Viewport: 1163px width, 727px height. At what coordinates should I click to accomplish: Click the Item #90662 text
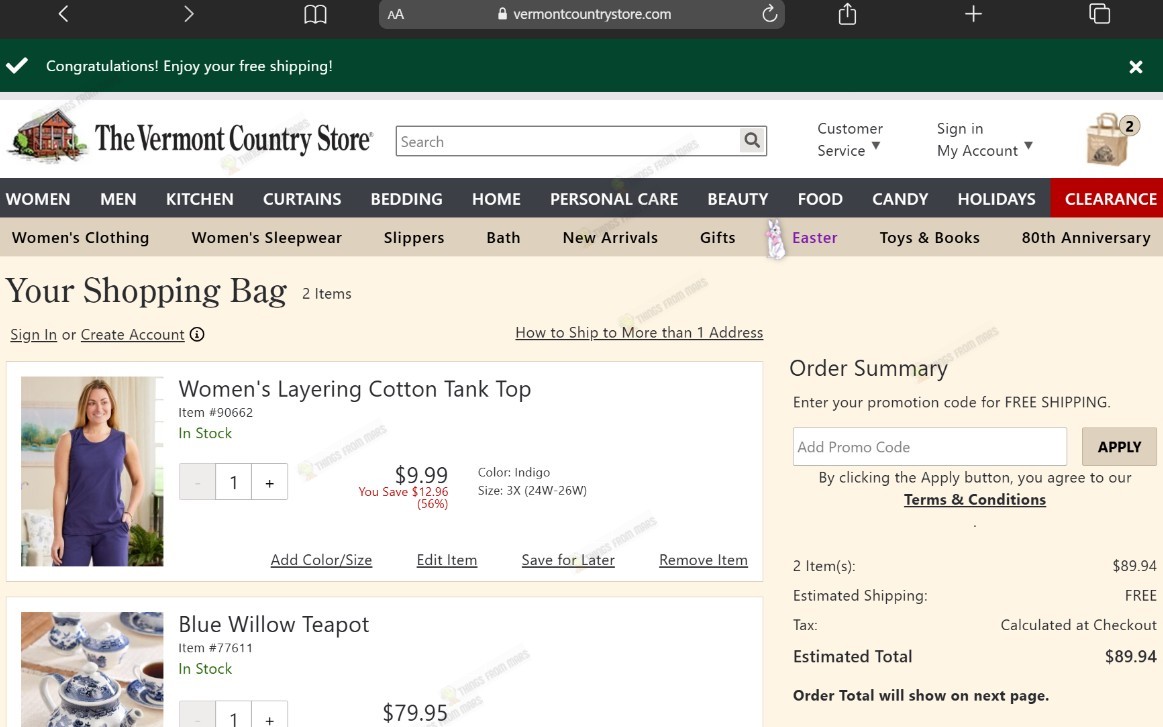click(215, 412)
